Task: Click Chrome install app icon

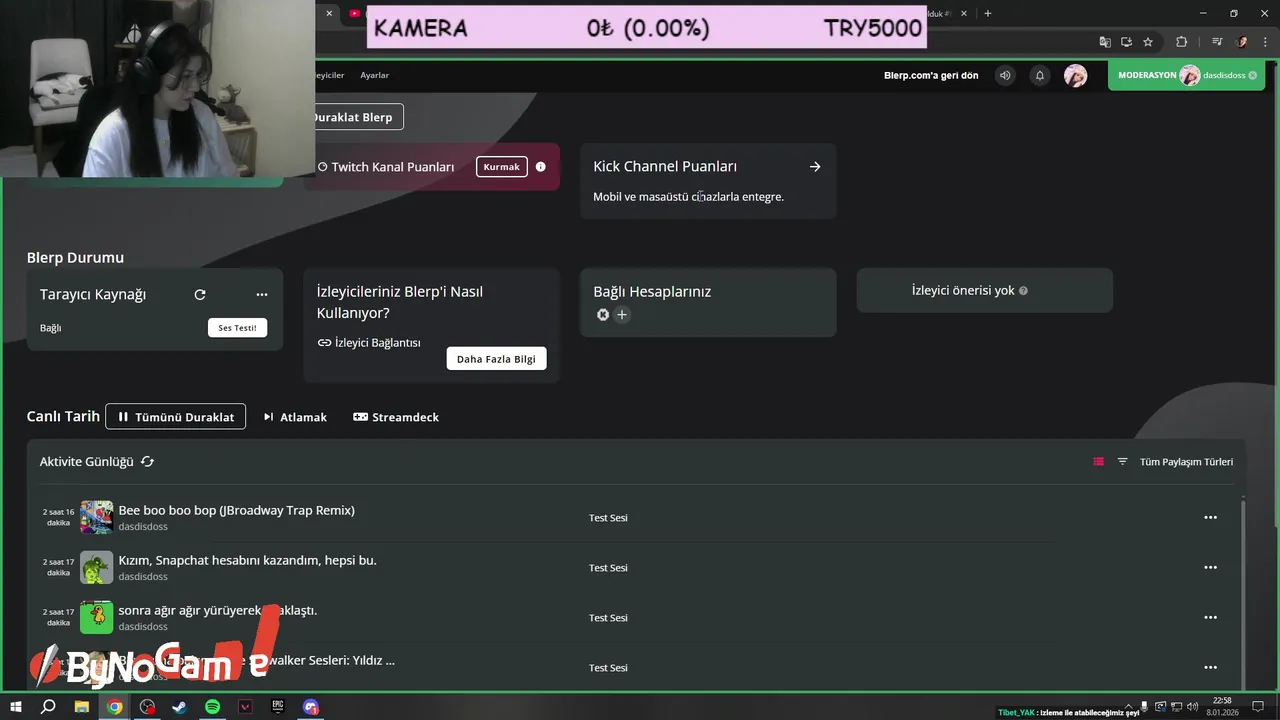Action: [1126, 42]
